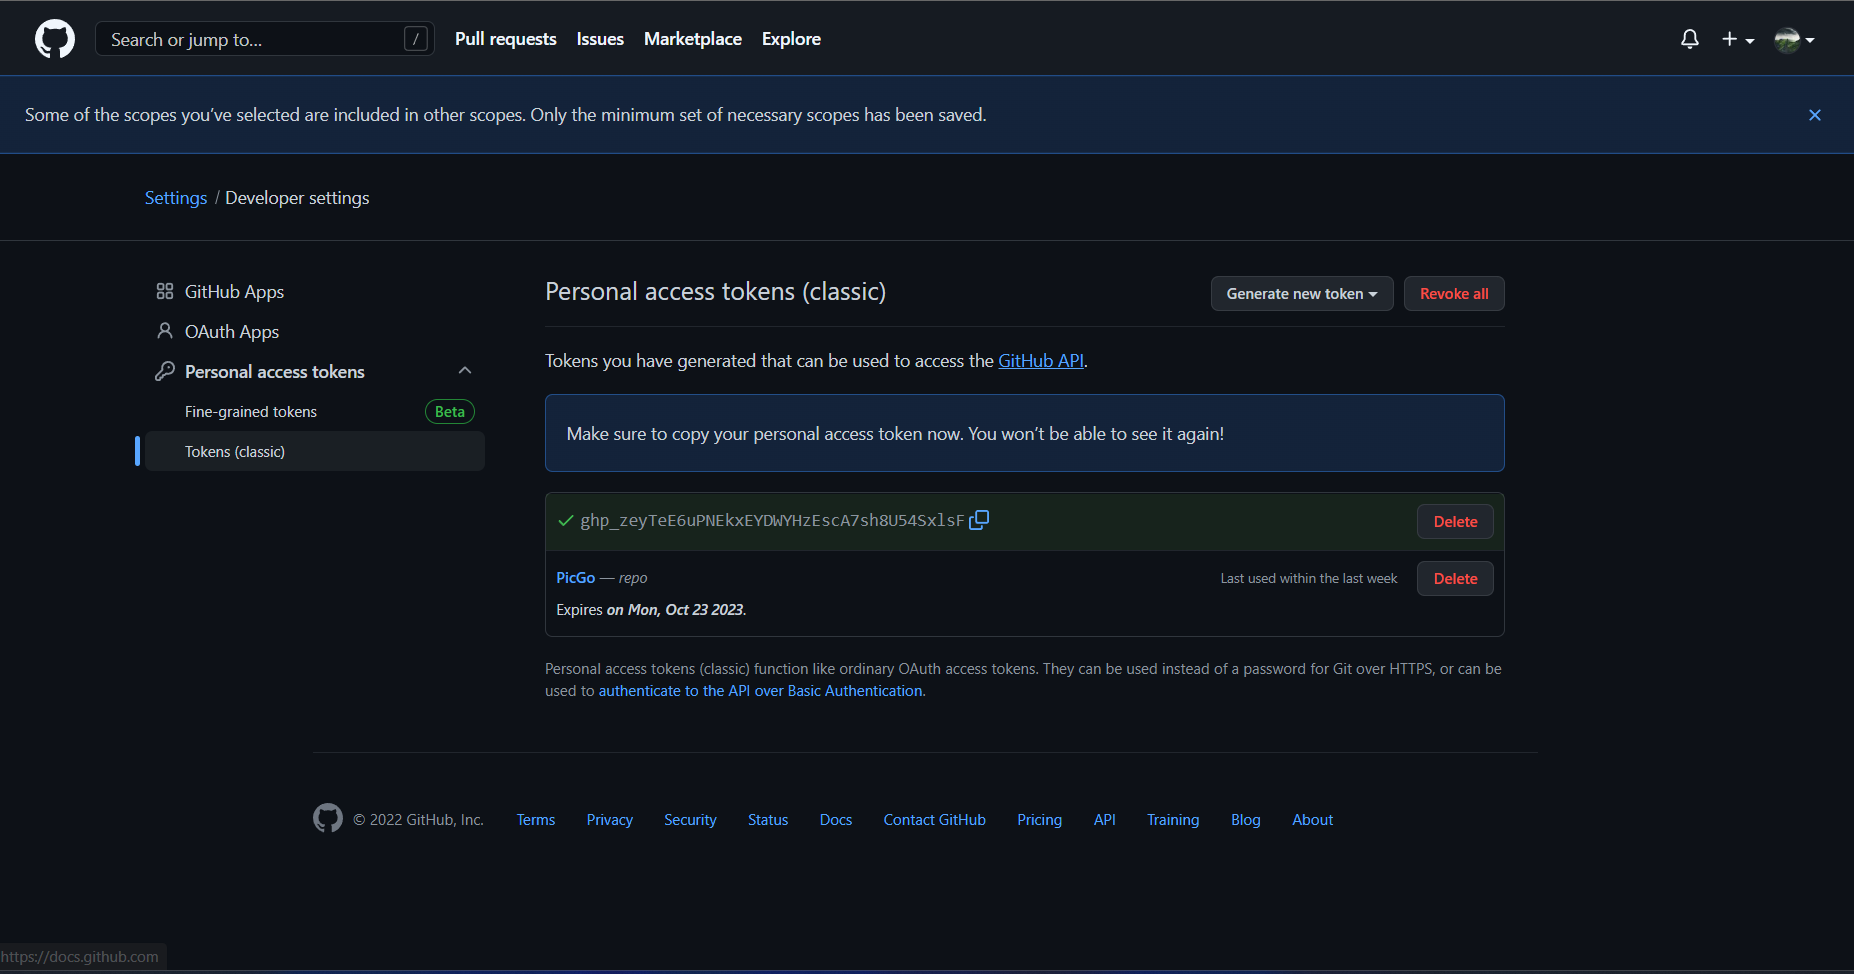Copy the token with the clipboard icon
1854x974 pixels.
click(x=979, y=520)
